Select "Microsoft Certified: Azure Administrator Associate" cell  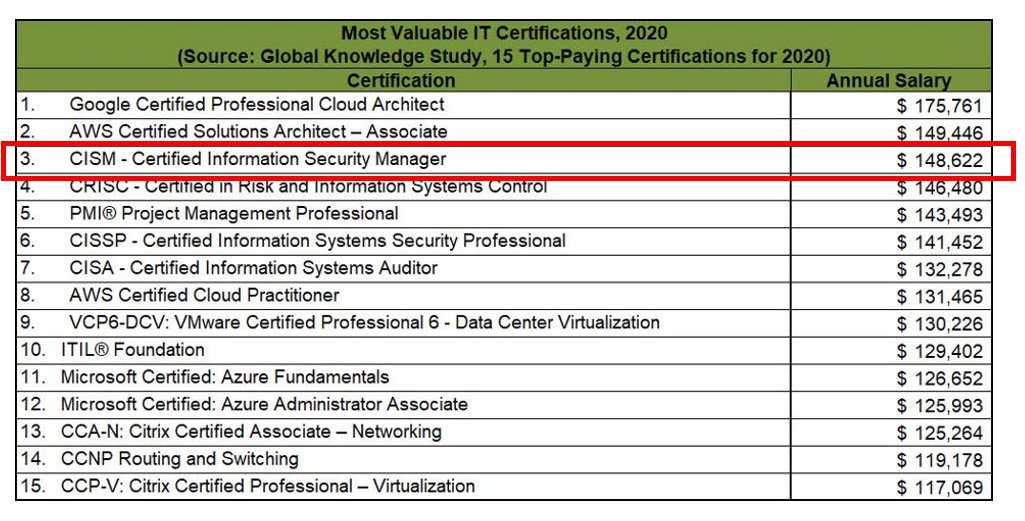tap(403, 405)
